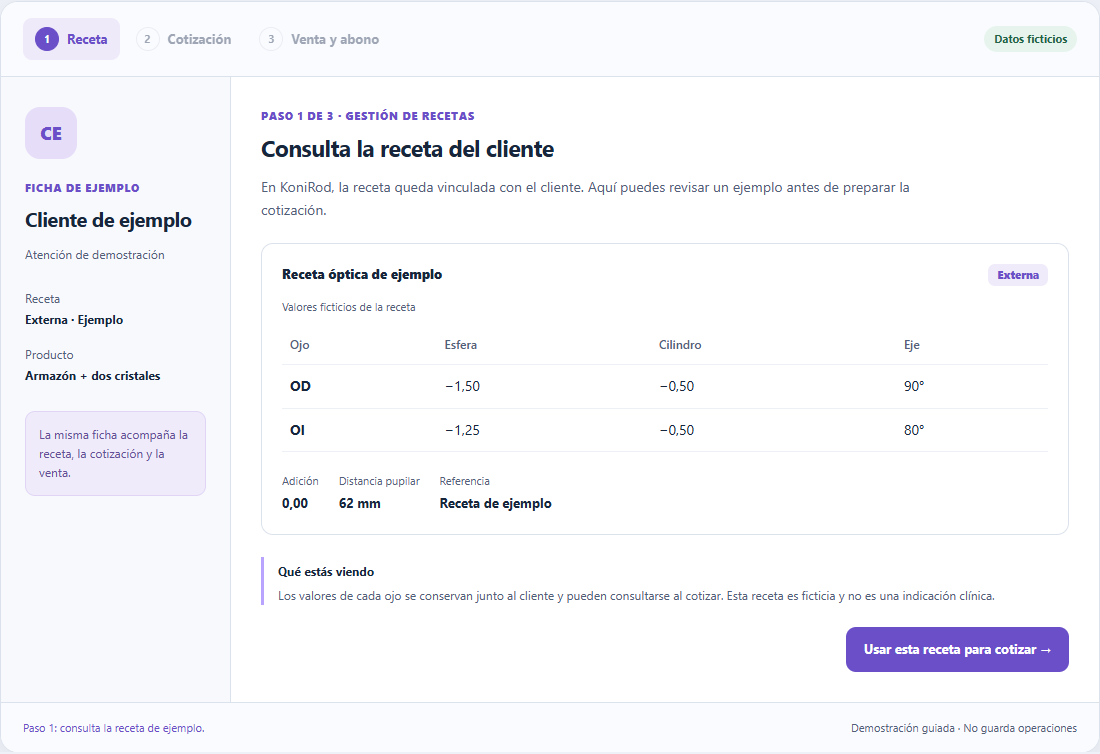
Task: Click the Ojo column header
Action: click(x=300, y=345)
